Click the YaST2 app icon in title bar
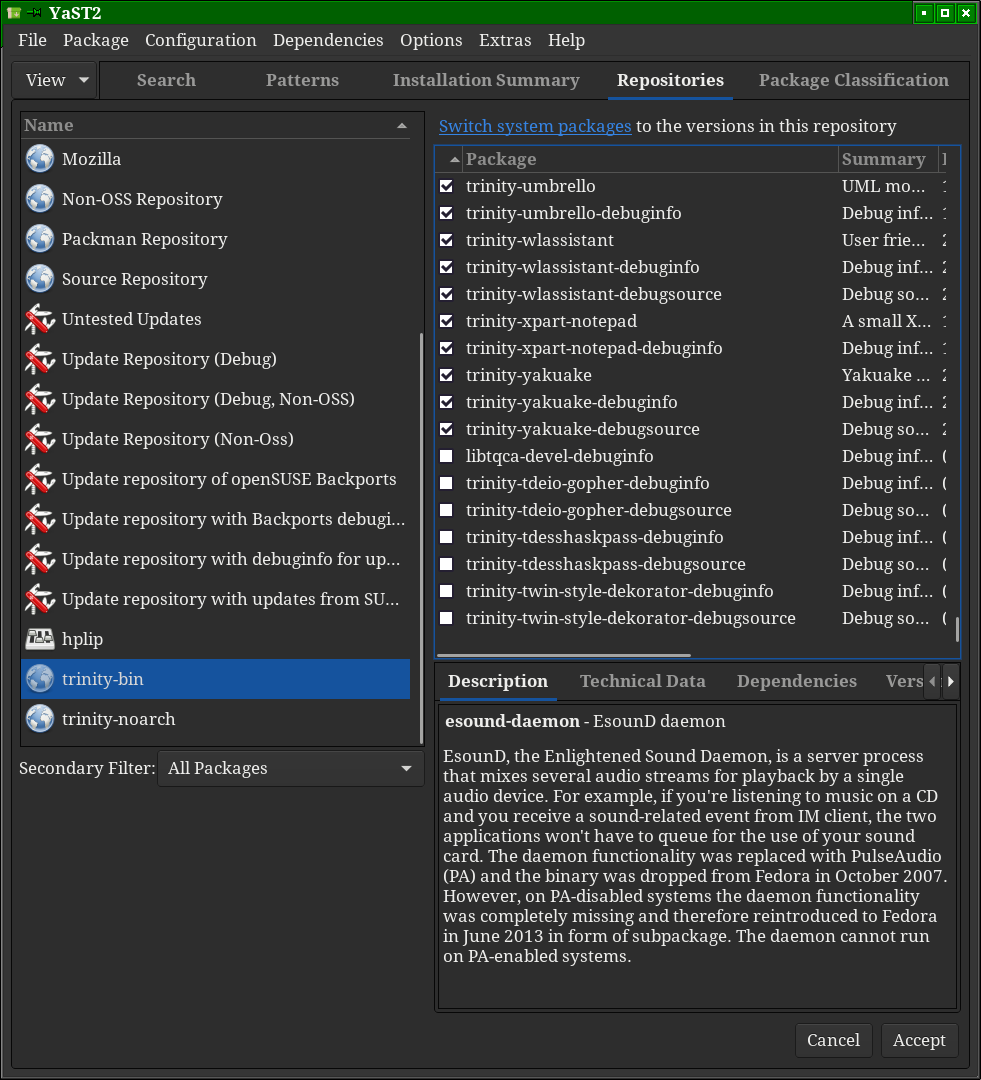Viewport: 981px width, 1080px height. coord(14,12)
